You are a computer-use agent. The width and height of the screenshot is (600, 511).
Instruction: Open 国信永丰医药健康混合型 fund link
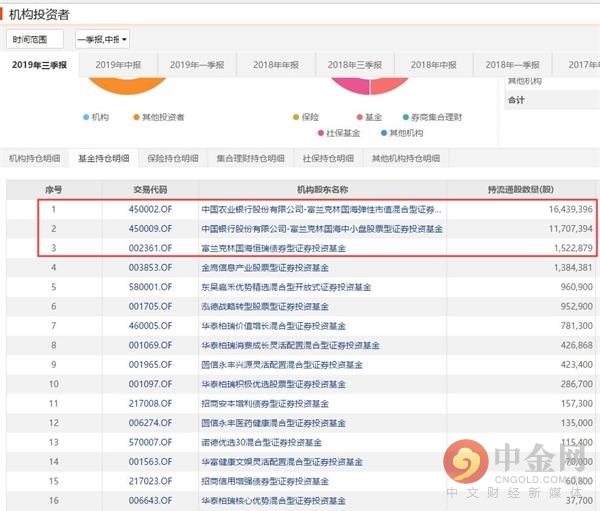pyautogui.click(x=274, y=423)
